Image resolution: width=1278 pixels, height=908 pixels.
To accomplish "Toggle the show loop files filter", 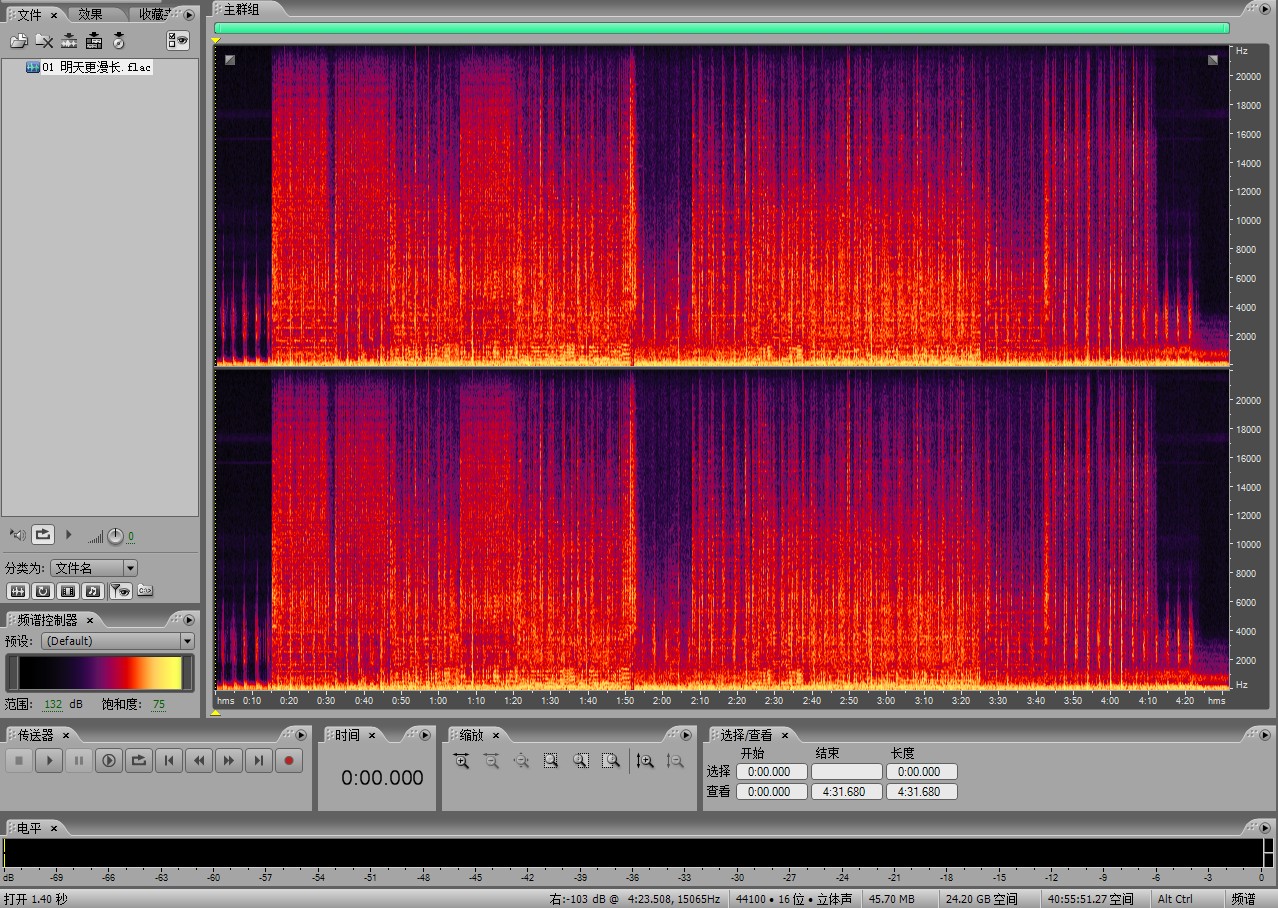I will [42, 591].
